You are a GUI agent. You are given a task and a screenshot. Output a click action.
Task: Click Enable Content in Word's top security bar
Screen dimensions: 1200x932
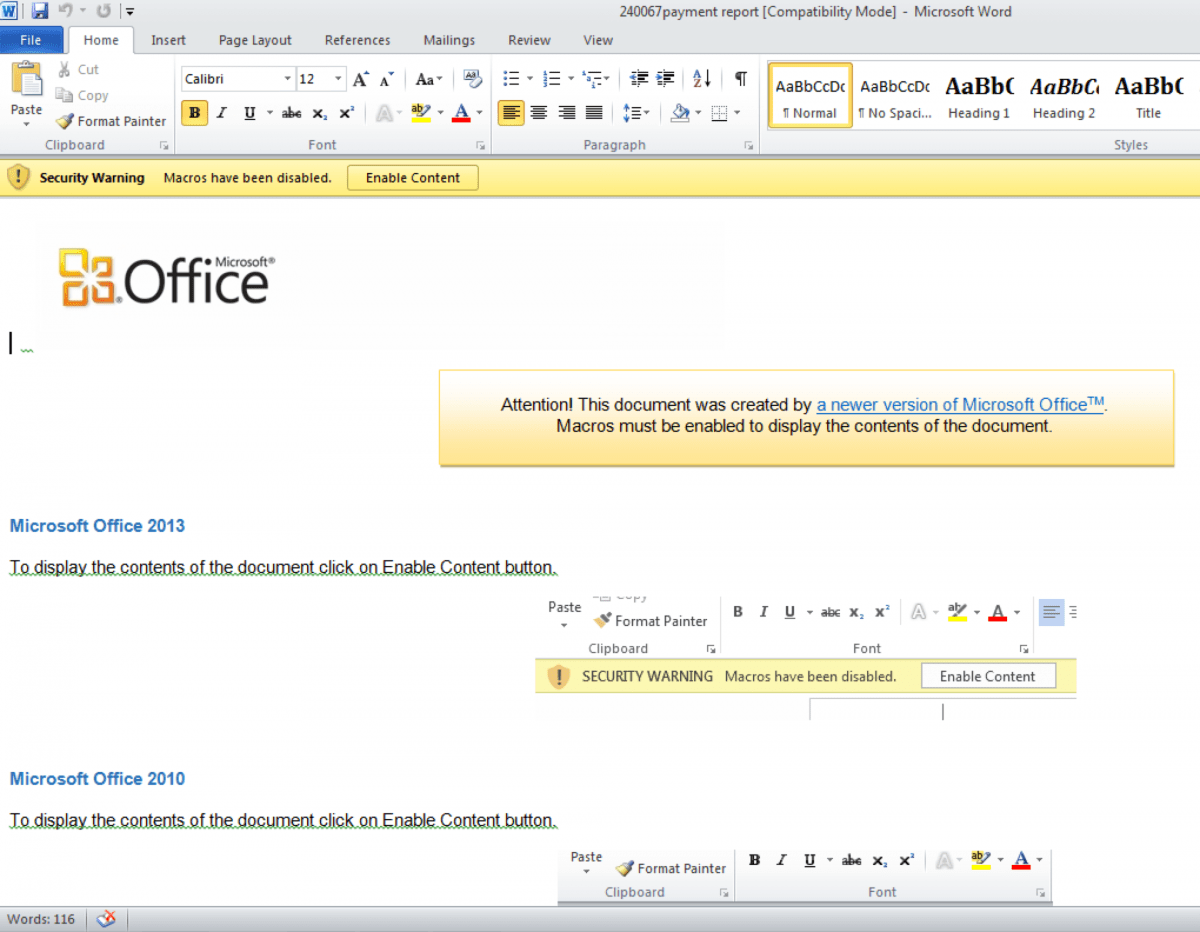pyautogui.click(x=413, y=178)
